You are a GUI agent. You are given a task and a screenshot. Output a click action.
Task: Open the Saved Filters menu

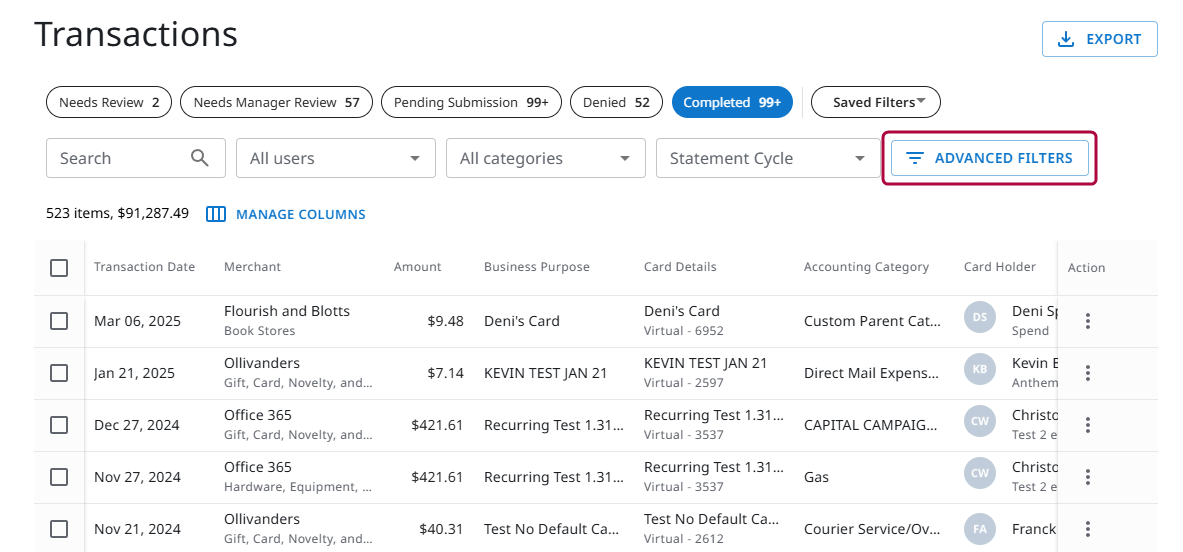(x=875, y=102)
